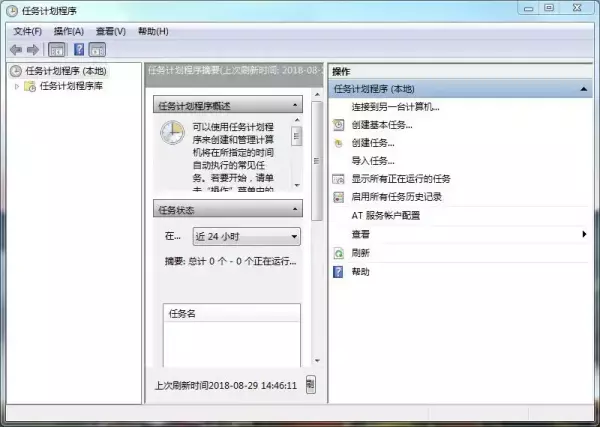The width and height of the screenshot is (600, 427).
Task: Click the 摘要: 总计 0 个 summary text
Action: click(230, 261)
